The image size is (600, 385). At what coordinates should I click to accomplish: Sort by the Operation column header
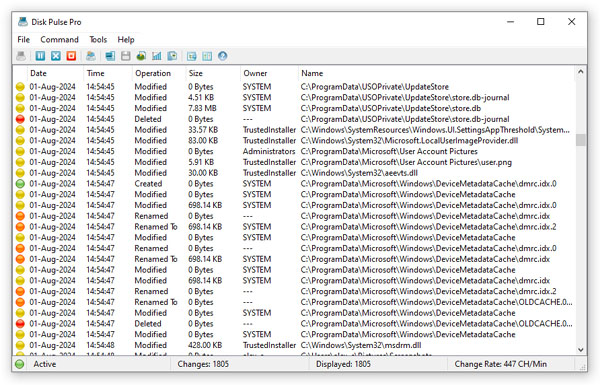point(159,73)
